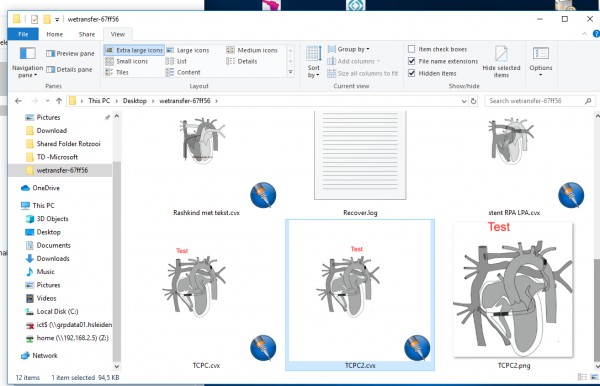Select the TCPC2.cvx file

point(360,295)
